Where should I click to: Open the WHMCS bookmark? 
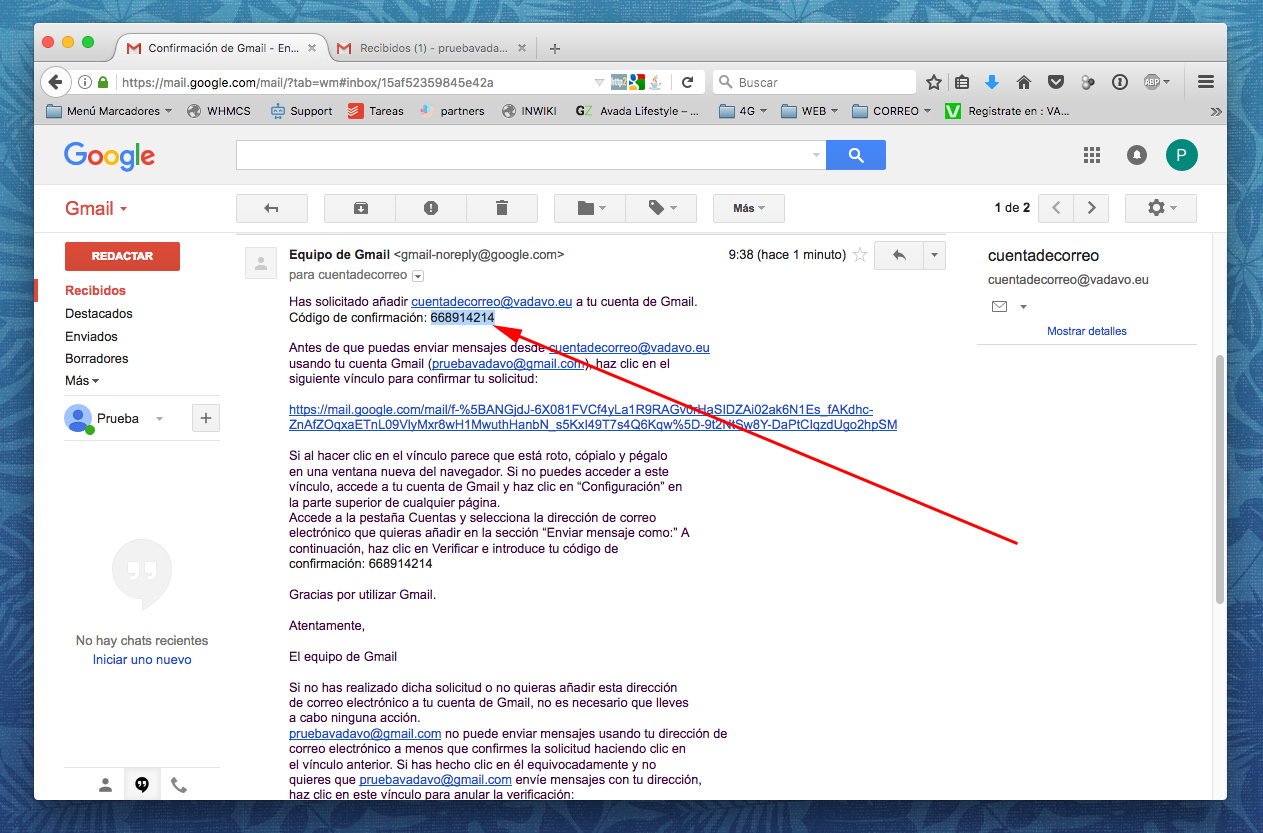[x=217, y=111]
